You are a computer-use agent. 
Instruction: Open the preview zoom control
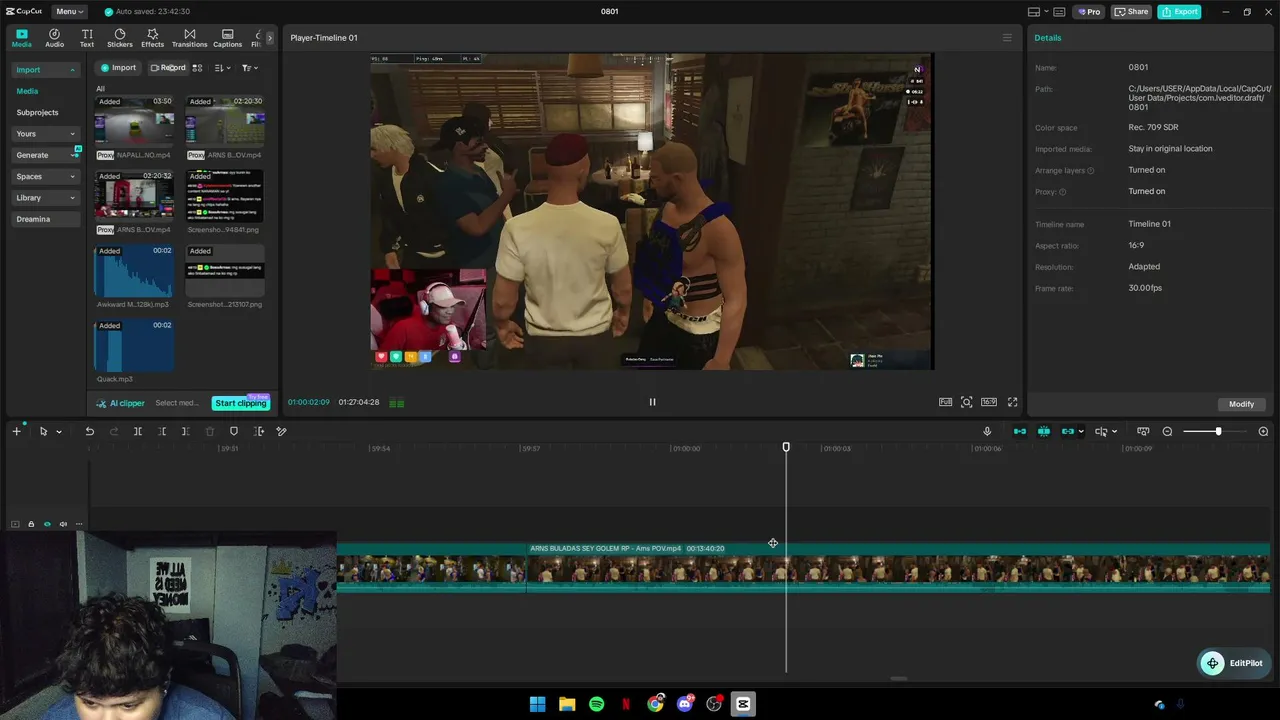(966, 402)
